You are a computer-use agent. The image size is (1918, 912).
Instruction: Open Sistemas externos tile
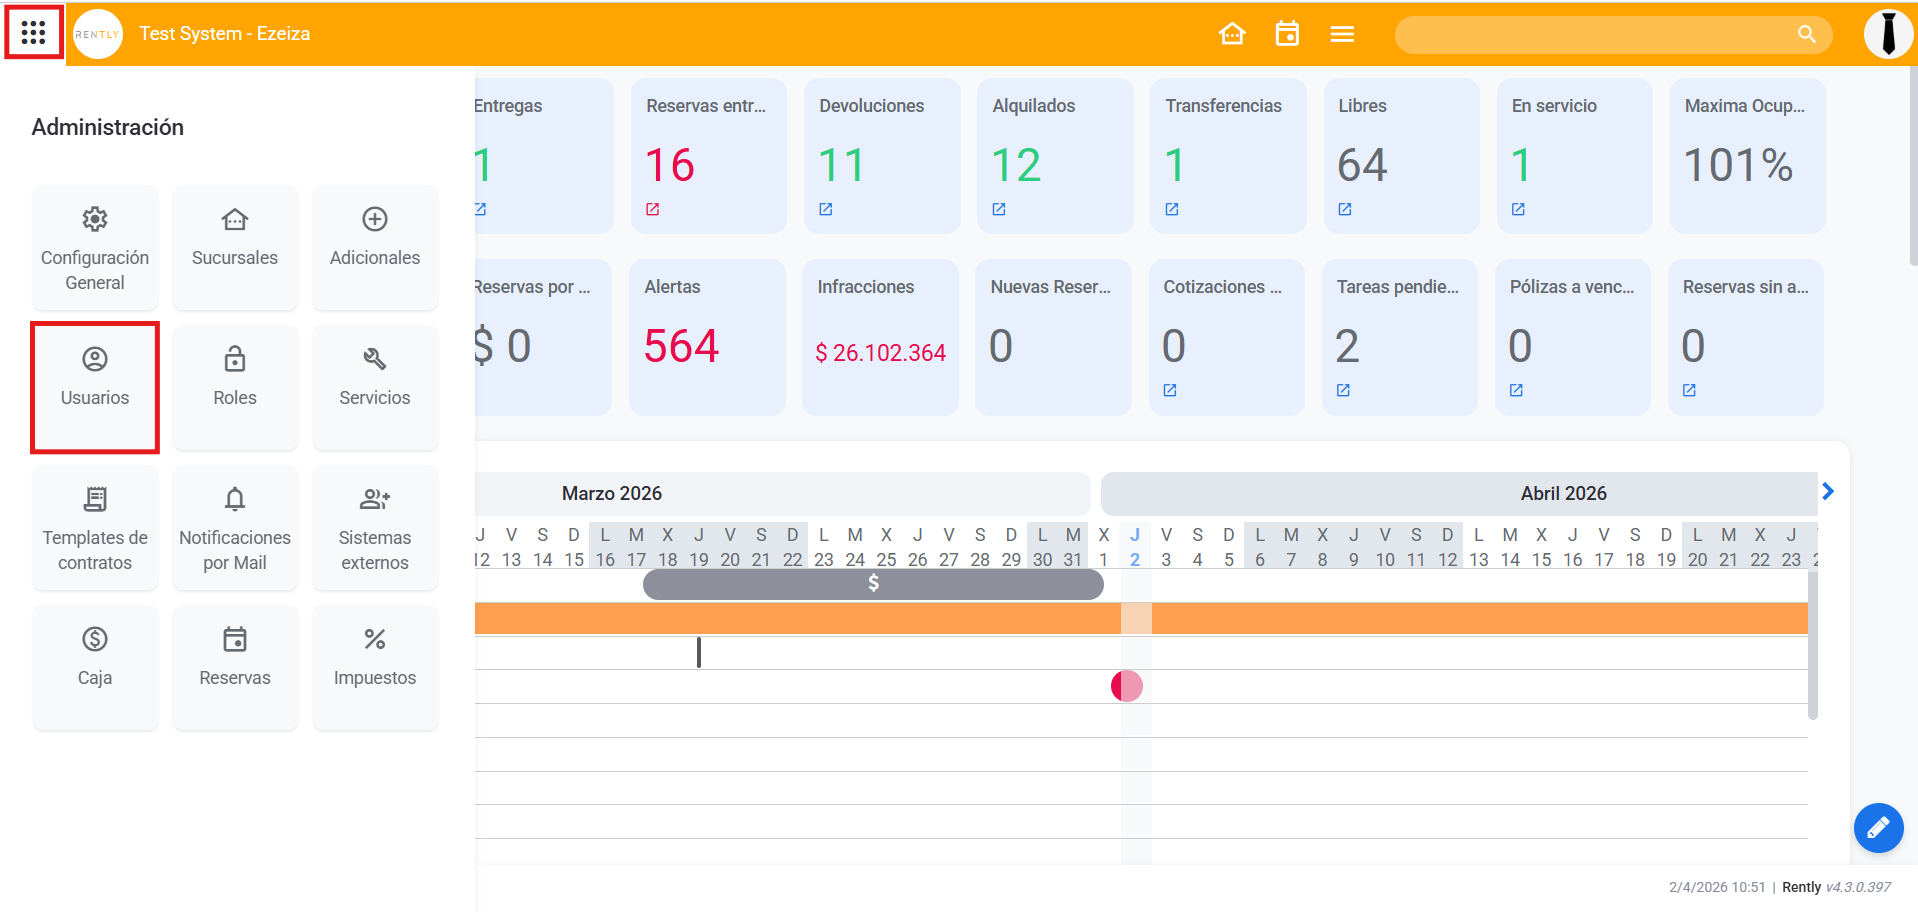coord(375,527)
